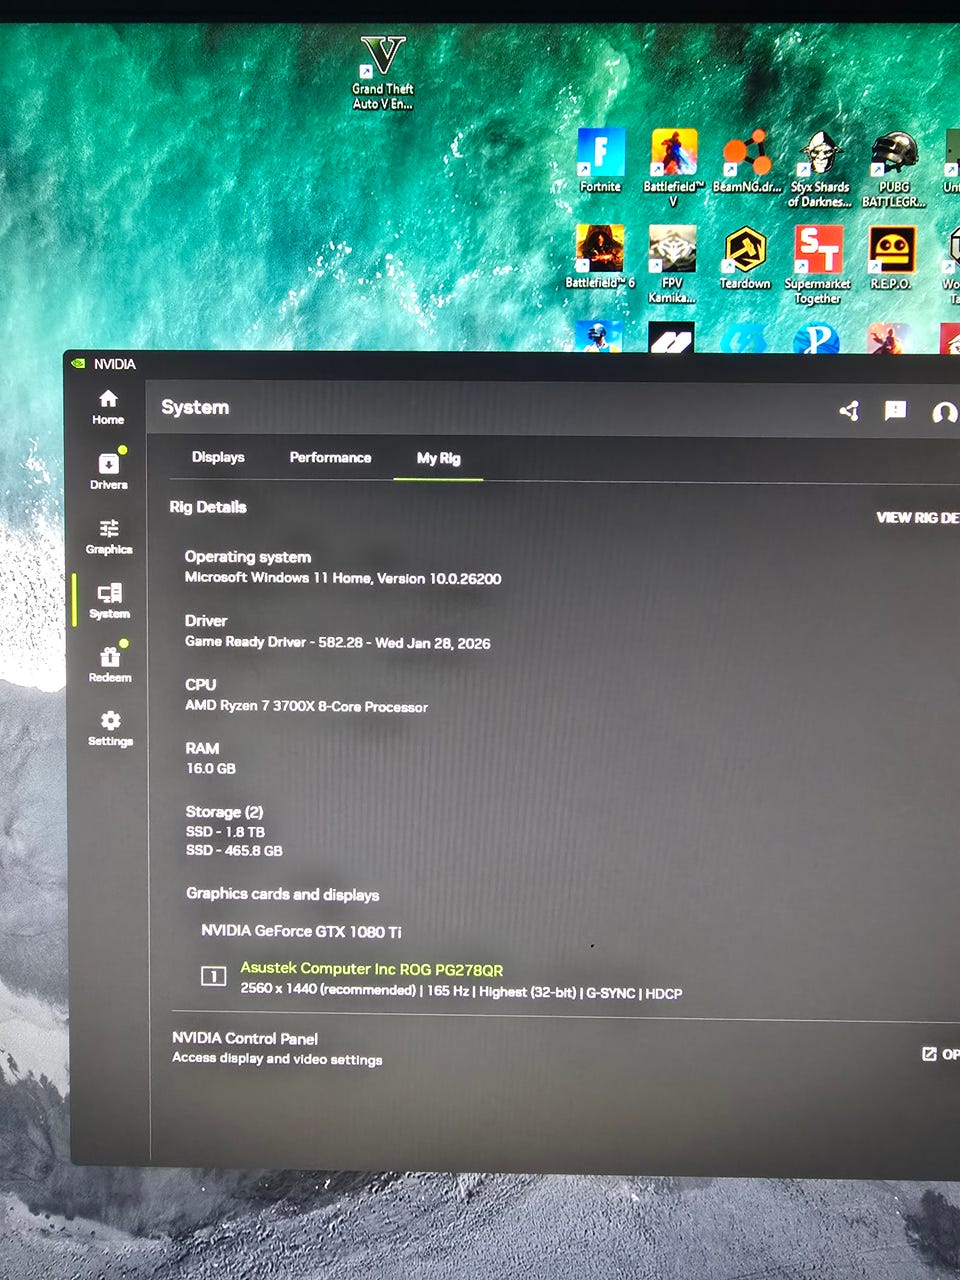
Task: Click the 'Game Ready Driver - 582.28' line
Action: (337, 642)
